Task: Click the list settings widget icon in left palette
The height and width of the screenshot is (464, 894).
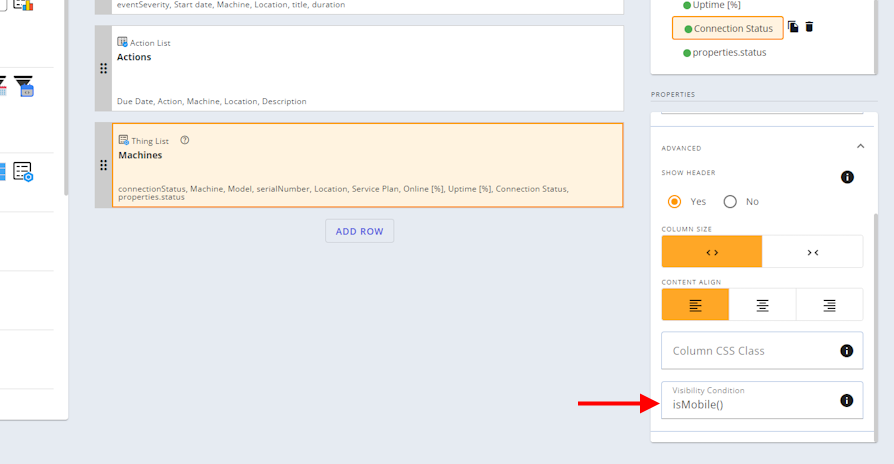Action: (x=23, y=171)
